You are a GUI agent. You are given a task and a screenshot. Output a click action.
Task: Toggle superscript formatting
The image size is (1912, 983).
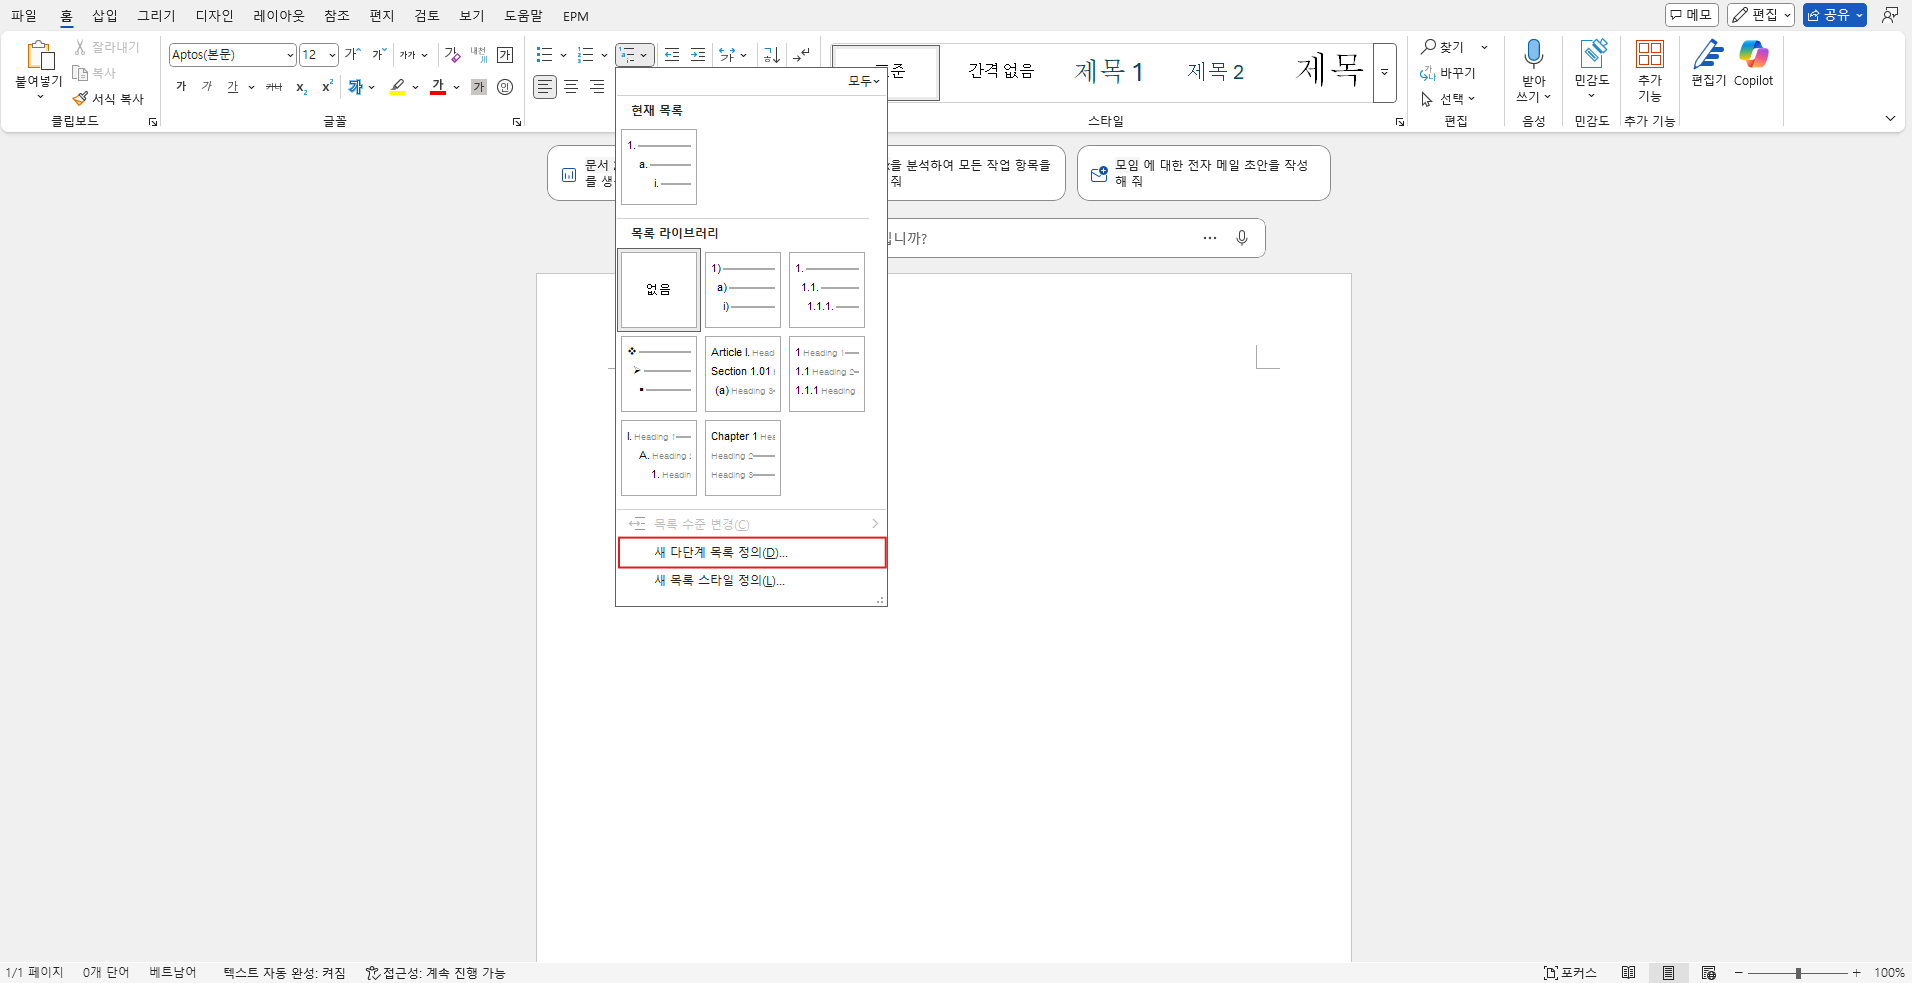pyautogui.click(x=327, y=87)
